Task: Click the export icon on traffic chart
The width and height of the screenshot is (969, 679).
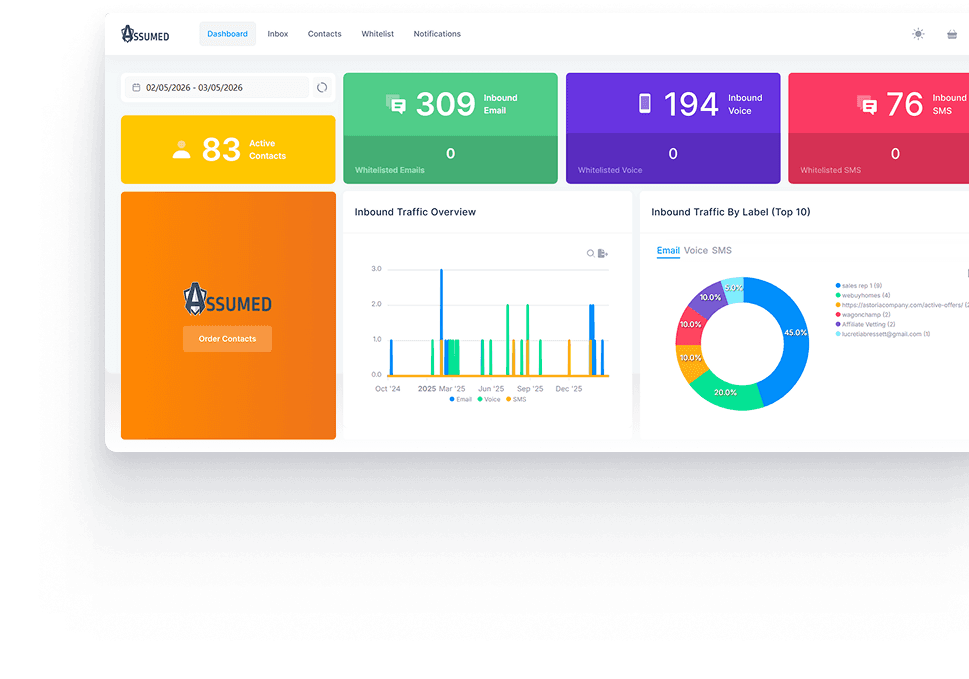Action: (603, 253)
